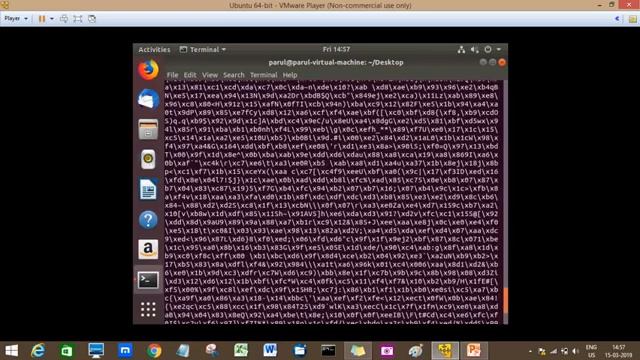This screenshot has width=640, height=360.
Task: Open the Edit menu in Terminal
Action: click(190, 75)
